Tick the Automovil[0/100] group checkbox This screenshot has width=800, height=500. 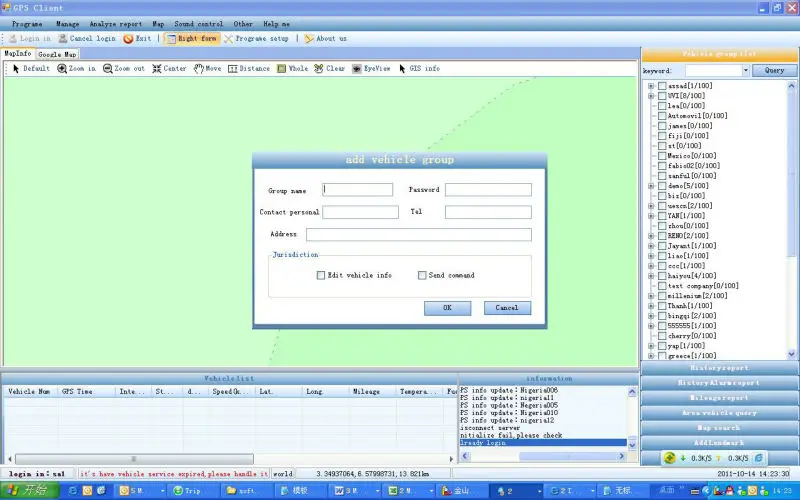click(662, 116)
